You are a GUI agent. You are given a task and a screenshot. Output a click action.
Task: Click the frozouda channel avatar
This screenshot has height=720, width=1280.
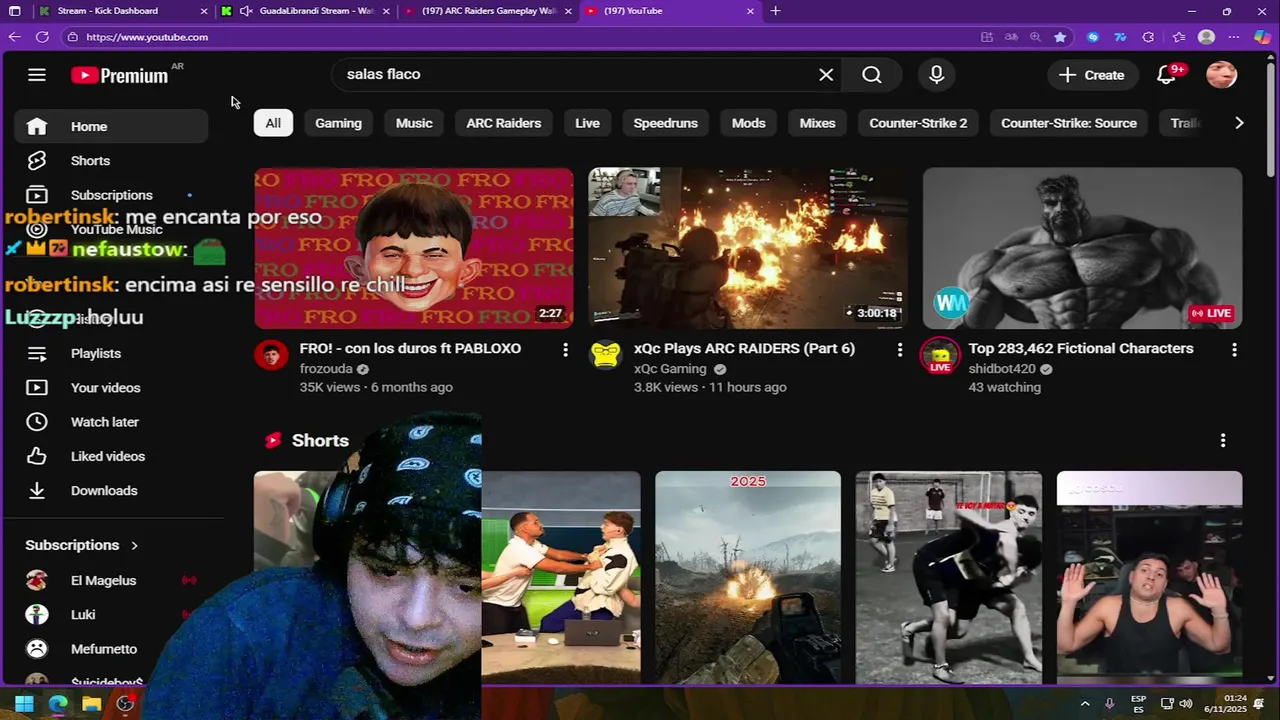click(271, 355)
